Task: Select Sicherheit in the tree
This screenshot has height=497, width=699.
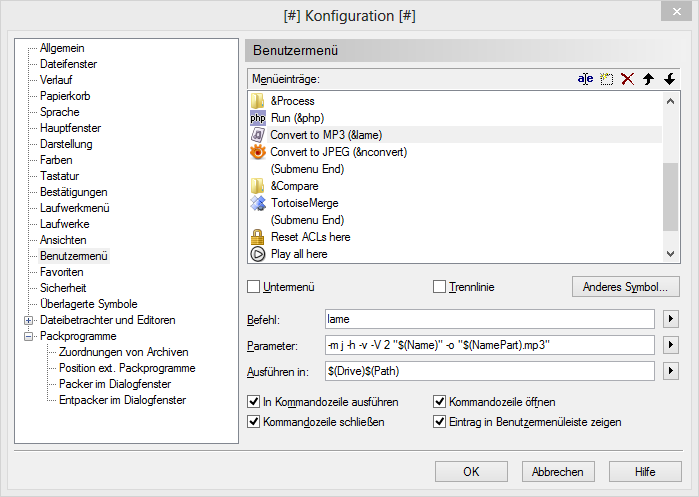Action: pos(63,288)
